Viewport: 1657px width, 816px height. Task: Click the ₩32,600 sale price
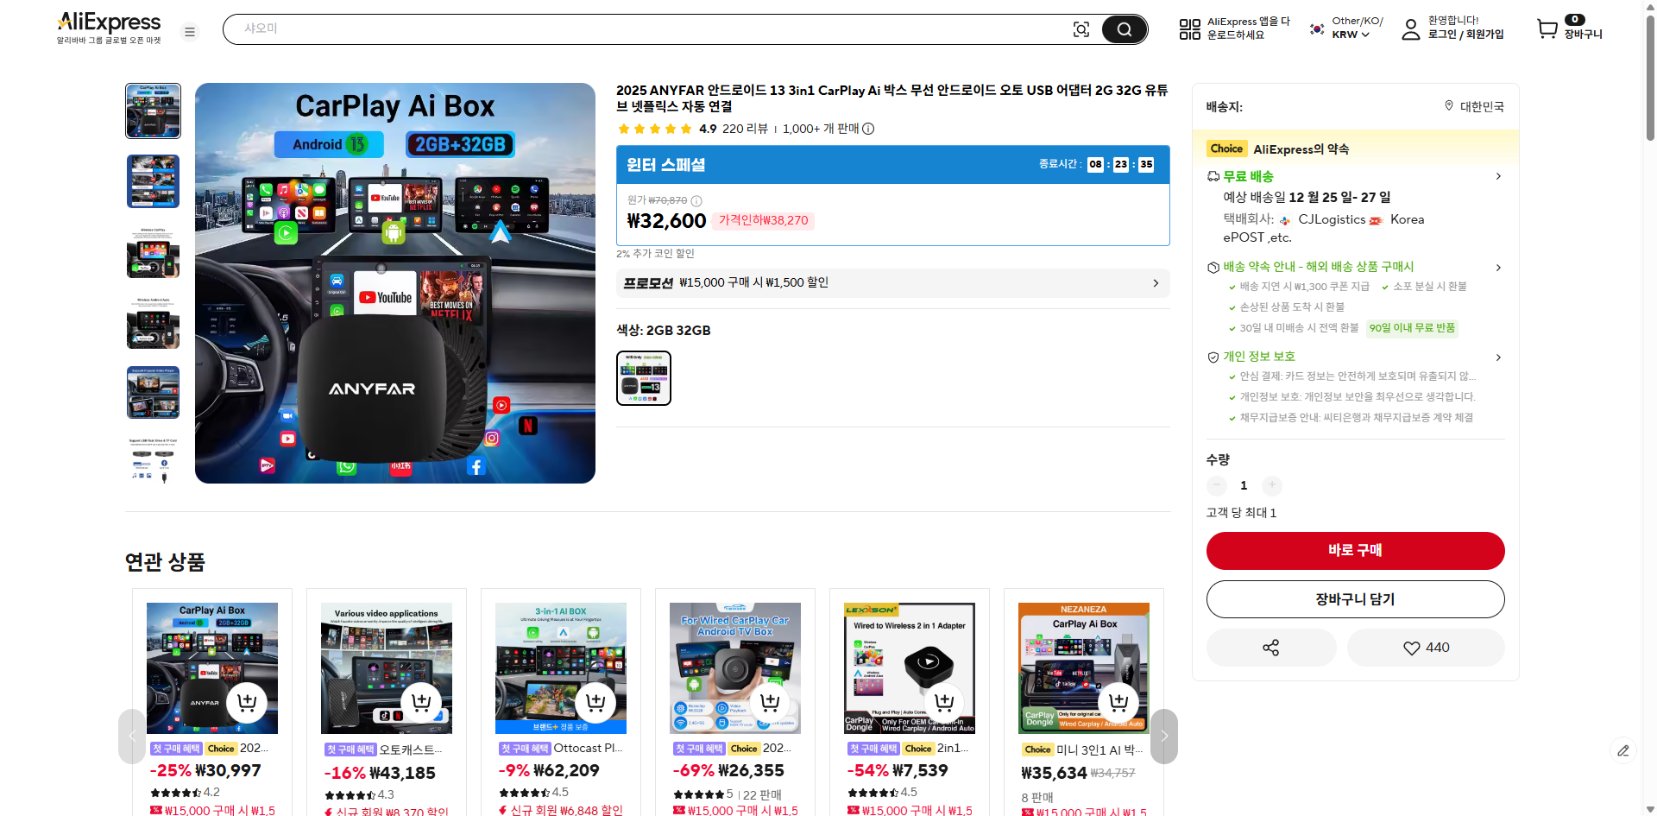click(667, 221)
